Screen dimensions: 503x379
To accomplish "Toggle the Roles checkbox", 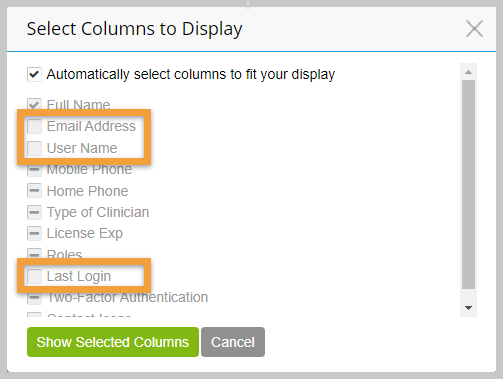I will click(x=34, y=254).
